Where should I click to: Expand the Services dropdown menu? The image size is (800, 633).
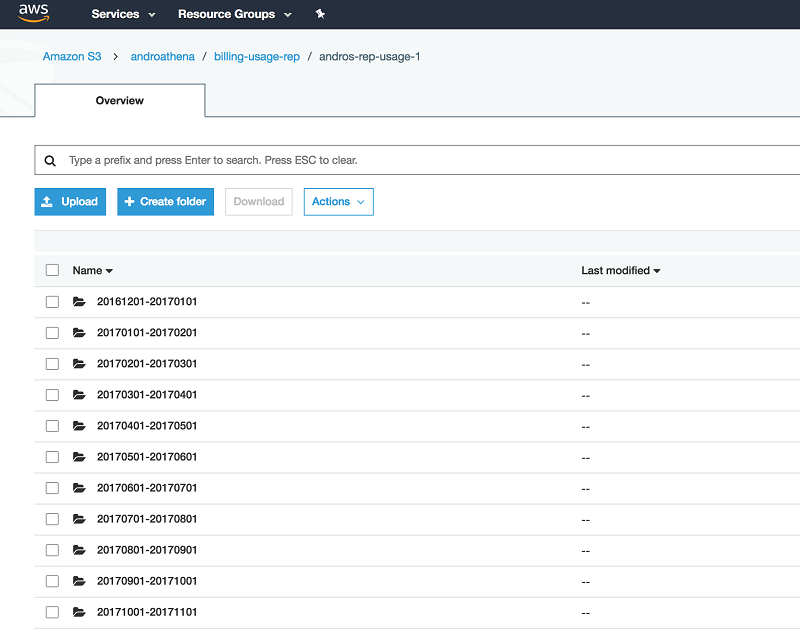[123, 14]
